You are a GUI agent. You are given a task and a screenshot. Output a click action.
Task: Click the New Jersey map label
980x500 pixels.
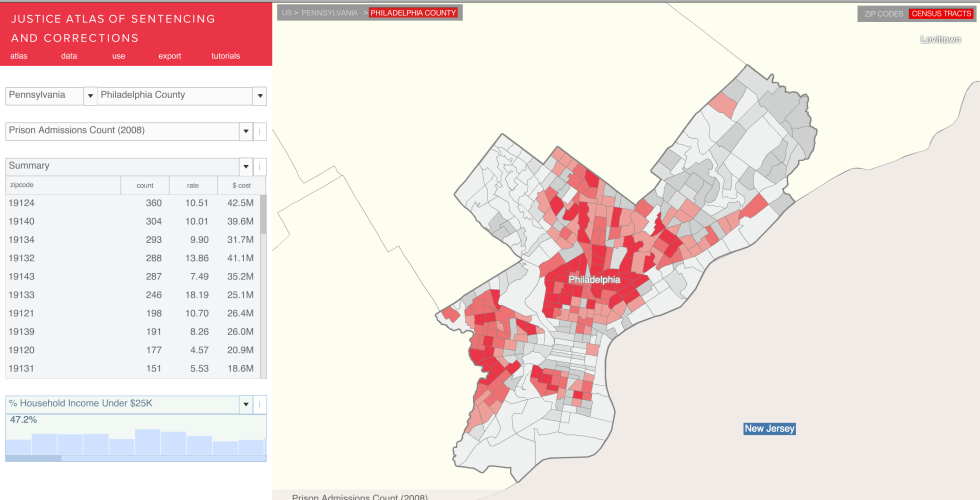pyautogui.click(x=769, y=429)
